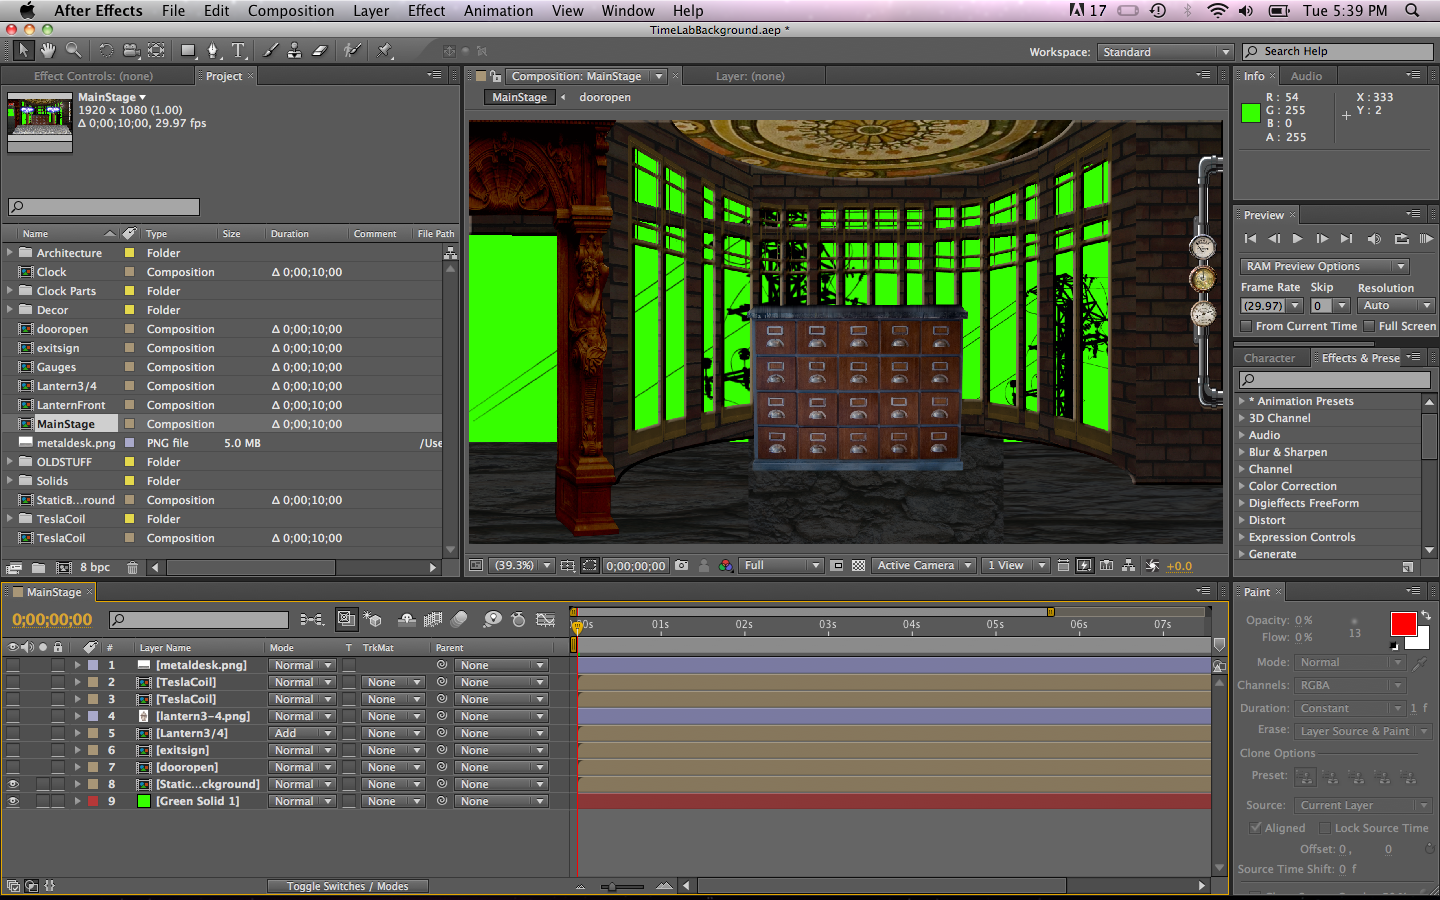Select the Pan Behind tool

[156, 50]
